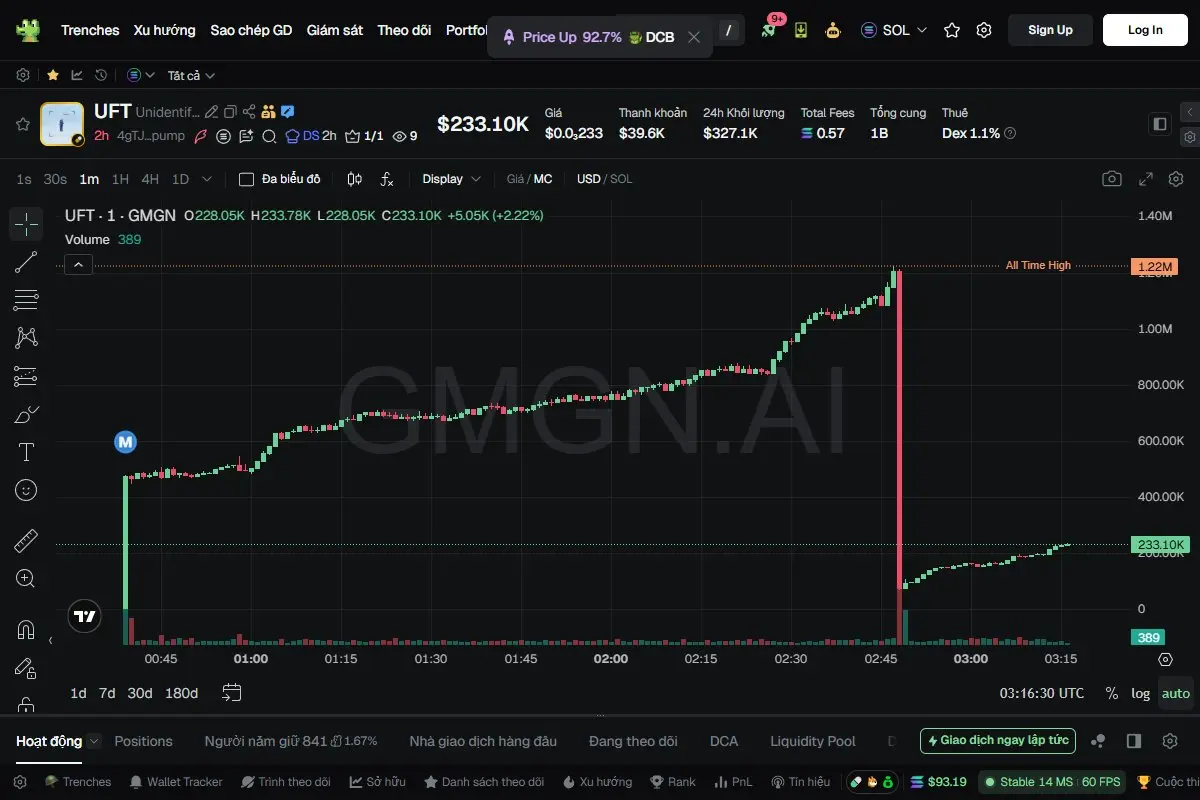Open the Fibonacci retracement tool
This screenshot has height=800, width=1200.
(x=26, y=300)
